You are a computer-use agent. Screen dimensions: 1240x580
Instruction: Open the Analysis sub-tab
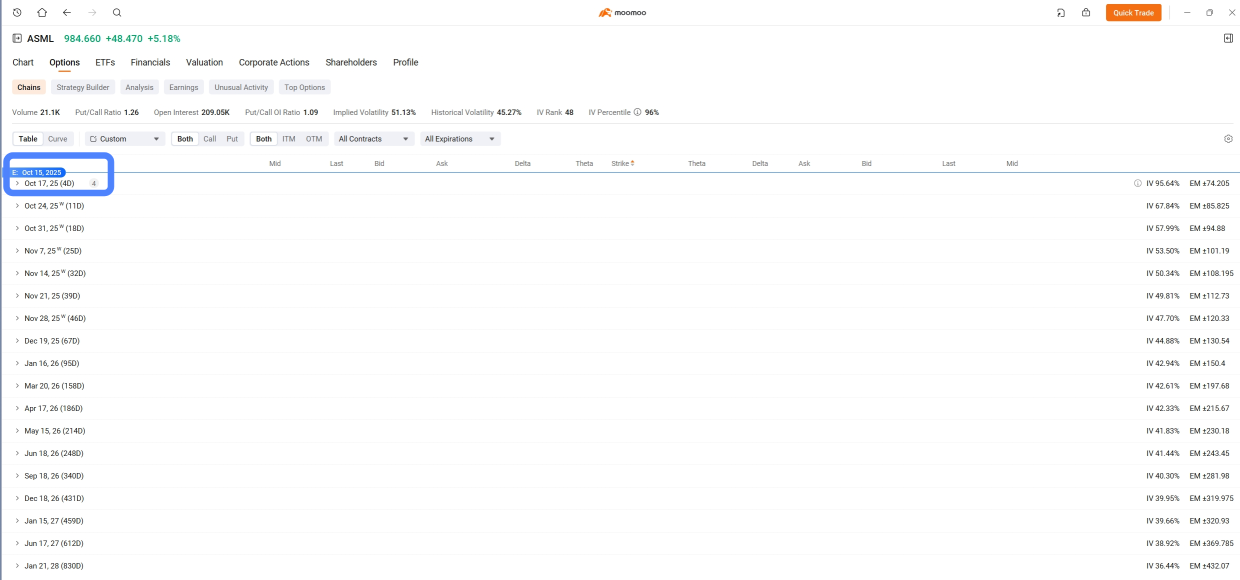click(140, 87)
